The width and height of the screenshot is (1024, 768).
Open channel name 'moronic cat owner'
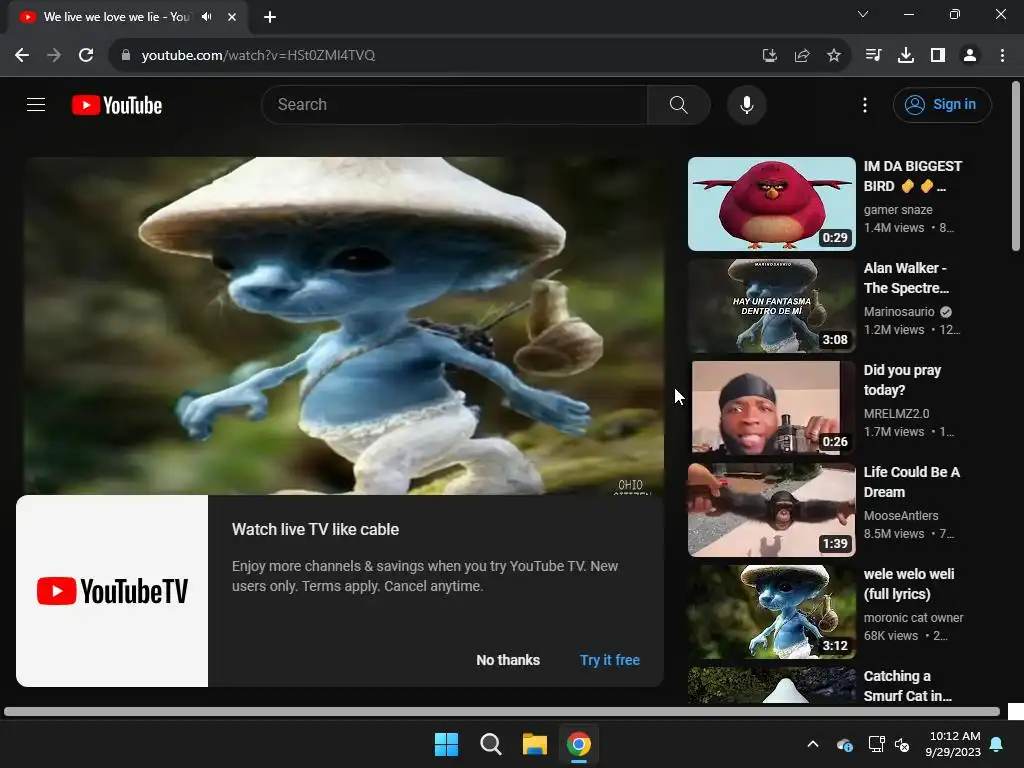click(914, 617)
